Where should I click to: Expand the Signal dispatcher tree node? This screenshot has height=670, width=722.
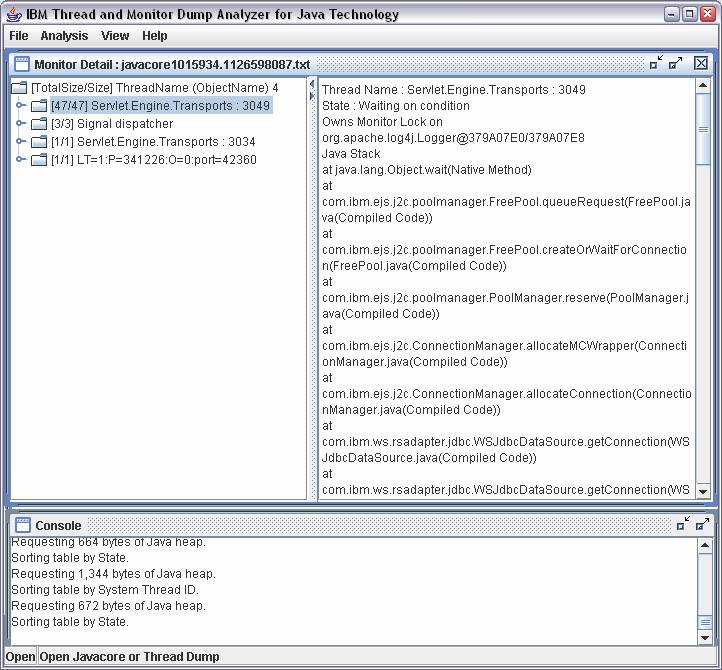pos(21,124)
